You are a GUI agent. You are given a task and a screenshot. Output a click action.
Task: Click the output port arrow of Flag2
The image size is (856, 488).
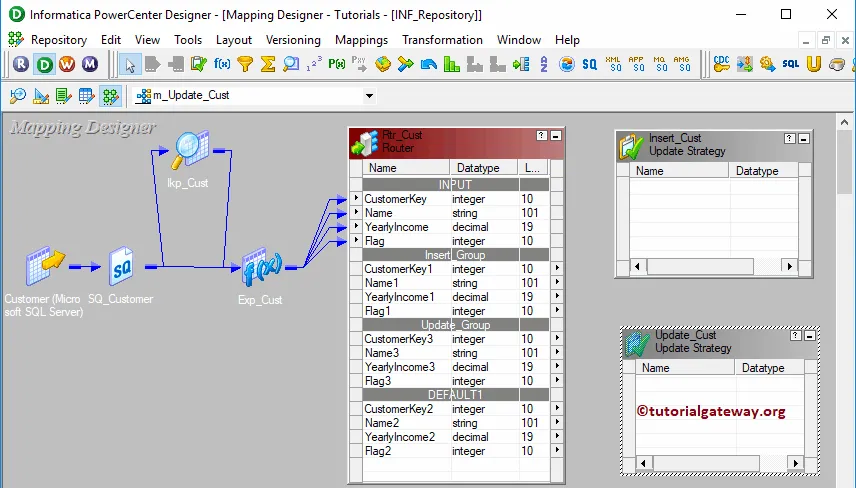[x=557, y=450]
